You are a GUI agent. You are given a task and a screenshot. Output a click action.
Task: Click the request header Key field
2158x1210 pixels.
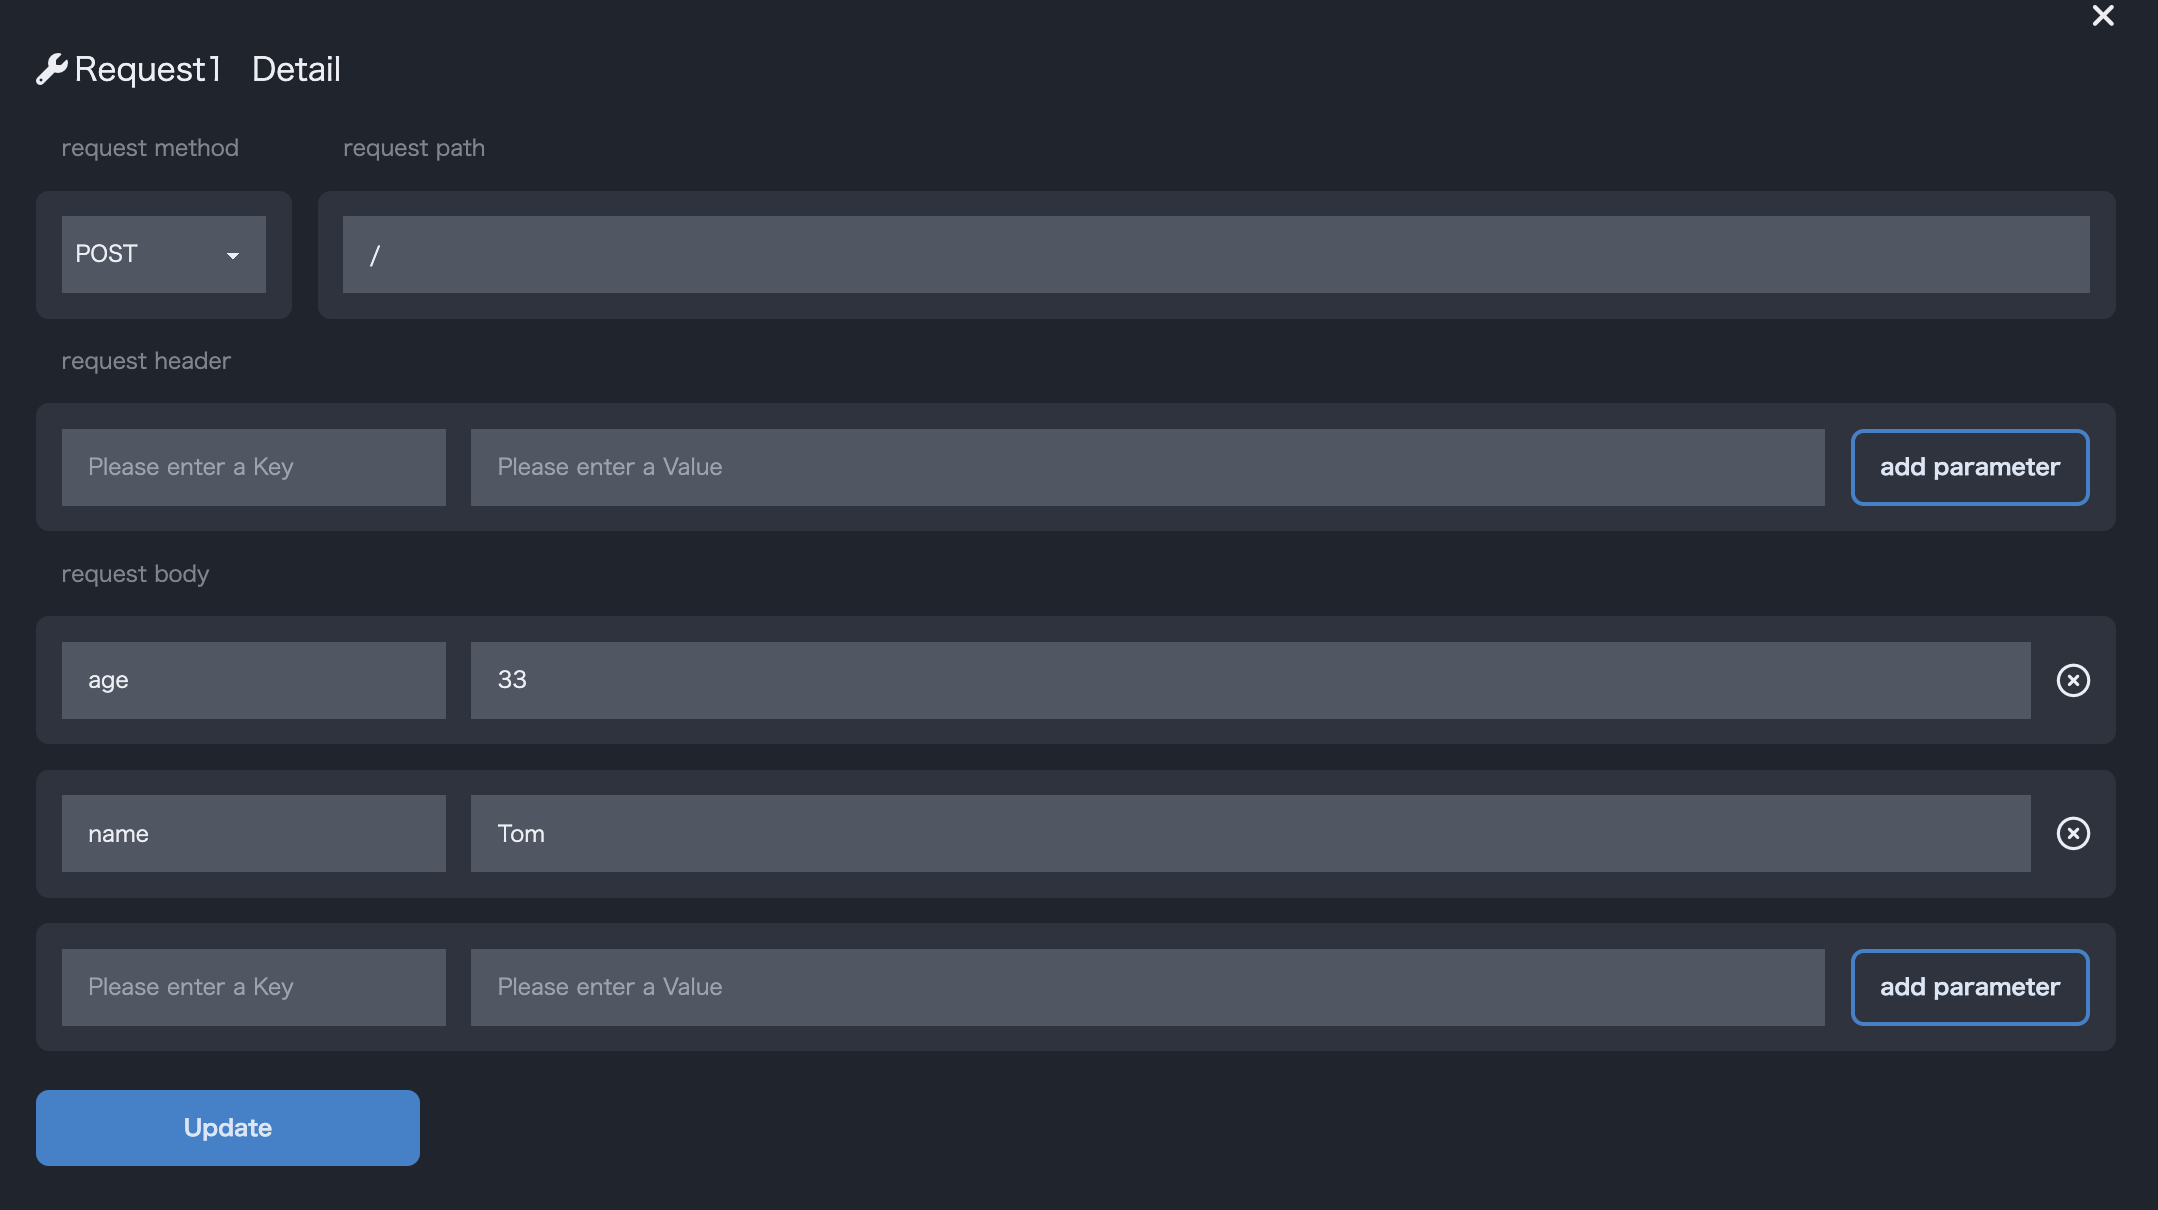253,467
